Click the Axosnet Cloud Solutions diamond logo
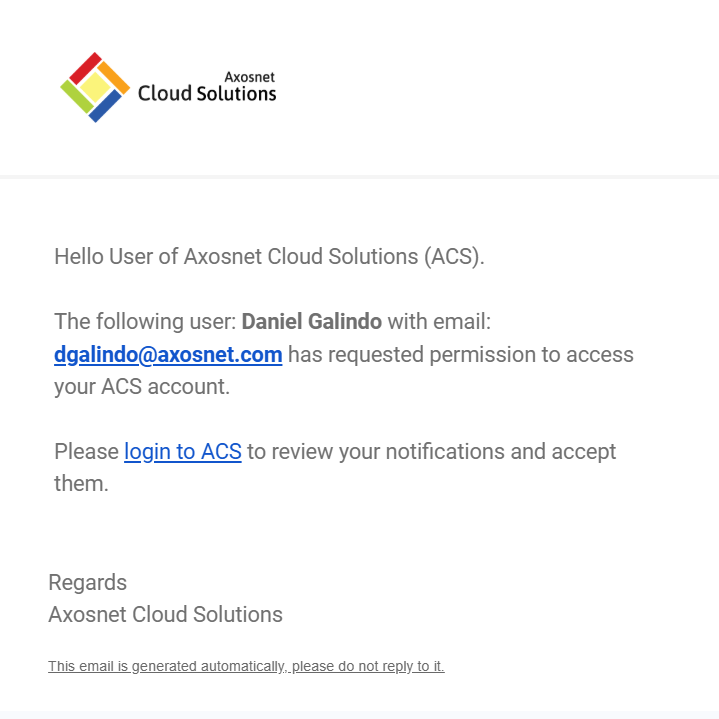The width and height of the screenshot is (719, 719). [95, 88]
